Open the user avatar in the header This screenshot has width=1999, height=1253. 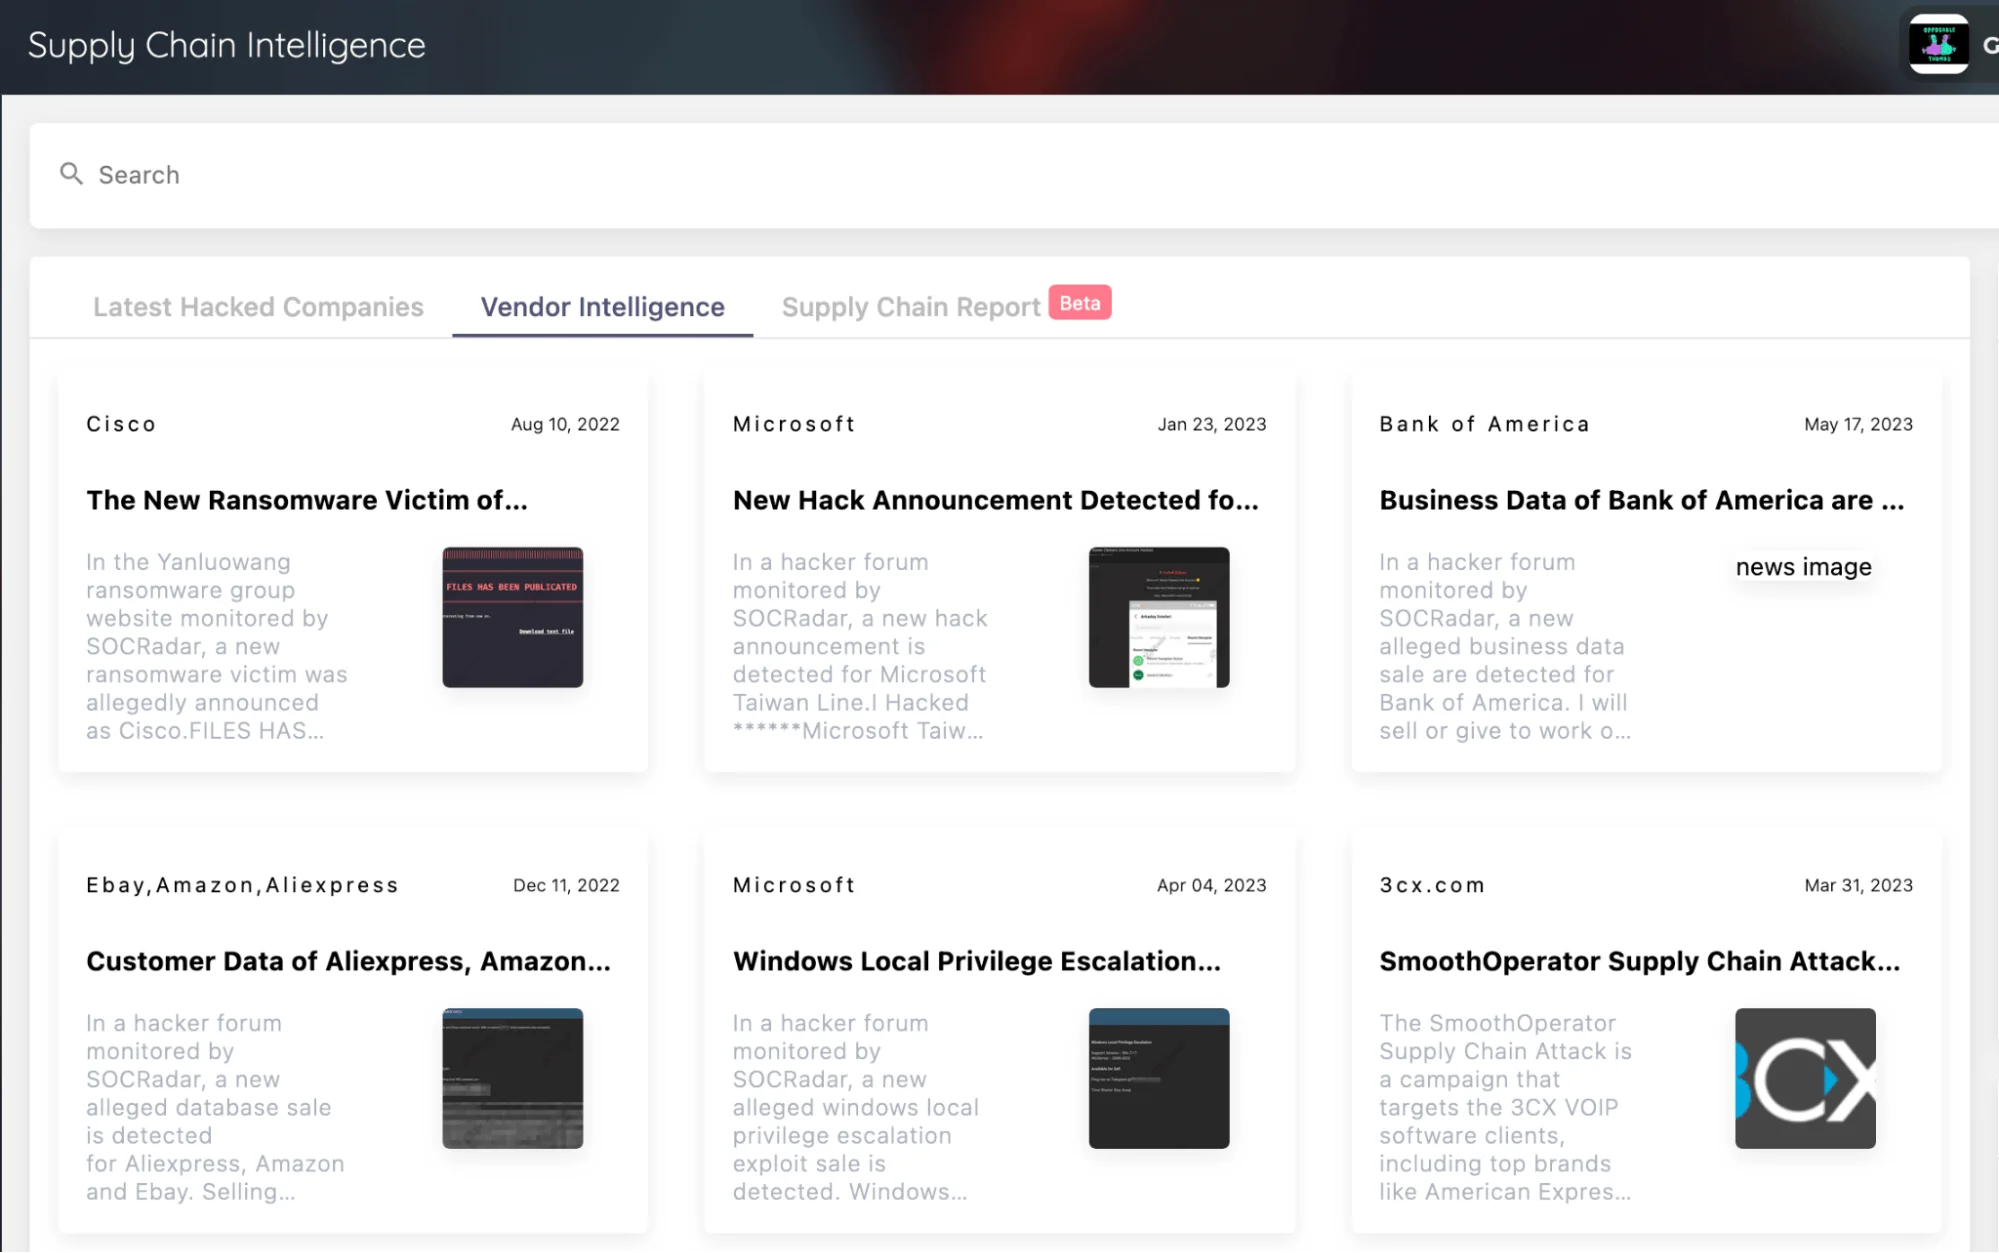click(x=1938, y=44)
